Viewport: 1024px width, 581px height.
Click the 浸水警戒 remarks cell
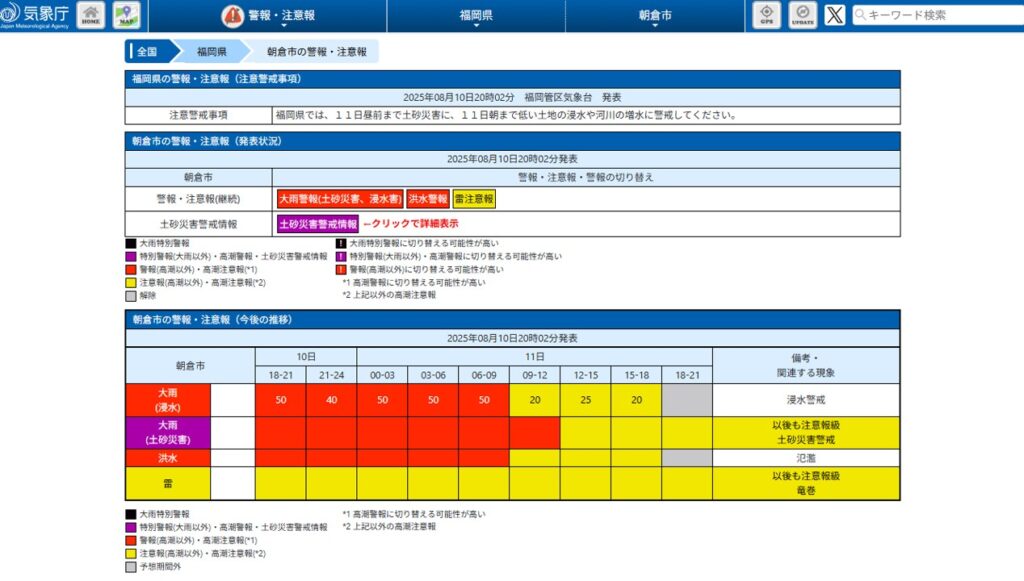click(x=806, y=400)
